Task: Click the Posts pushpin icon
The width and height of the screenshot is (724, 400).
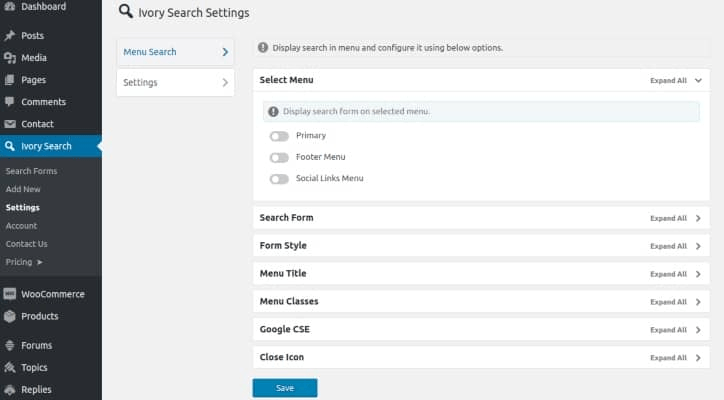Action: [9, 36]
